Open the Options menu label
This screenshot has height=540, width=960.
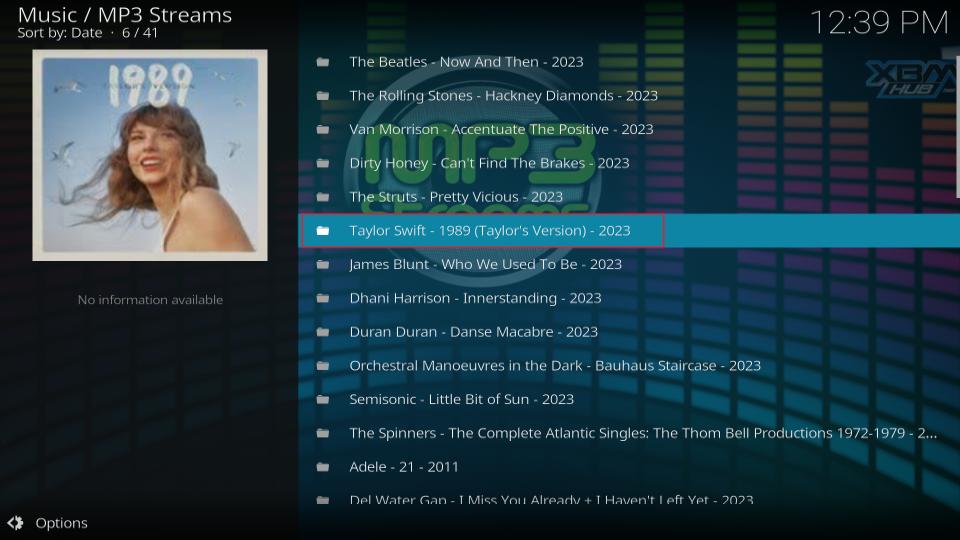[x=61, y=523]
